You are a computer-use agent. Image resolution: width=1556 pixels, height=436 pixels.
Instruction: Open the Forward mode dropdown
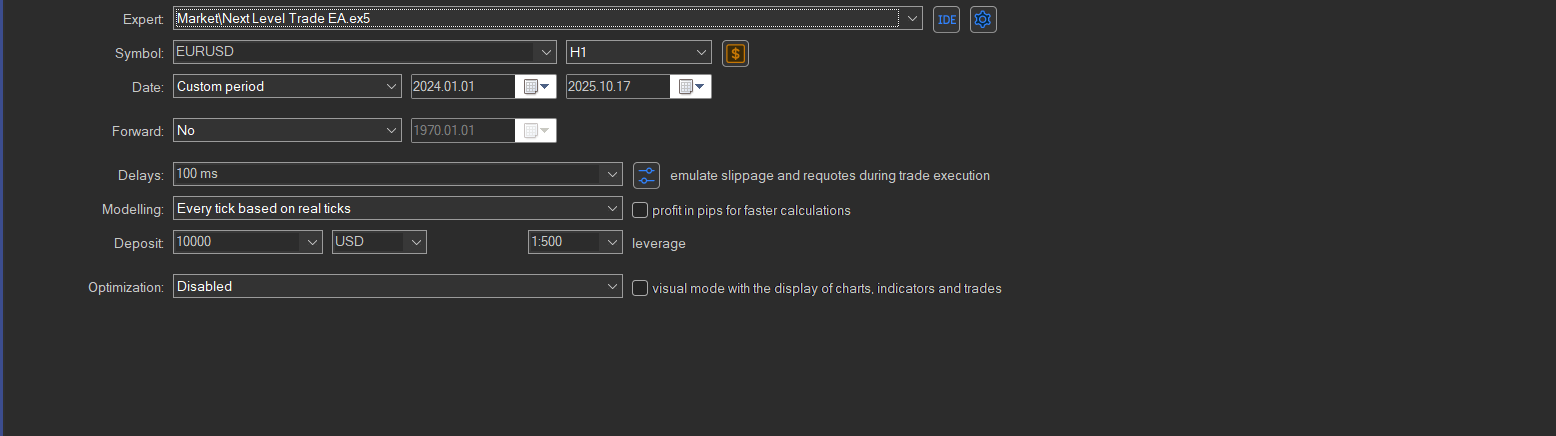coord(391,131)
